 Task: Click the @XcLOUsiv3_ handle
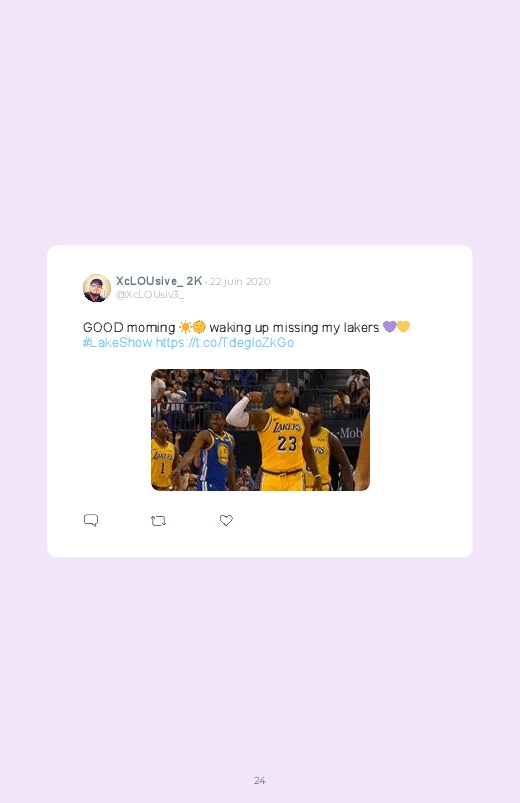point(150,294)
